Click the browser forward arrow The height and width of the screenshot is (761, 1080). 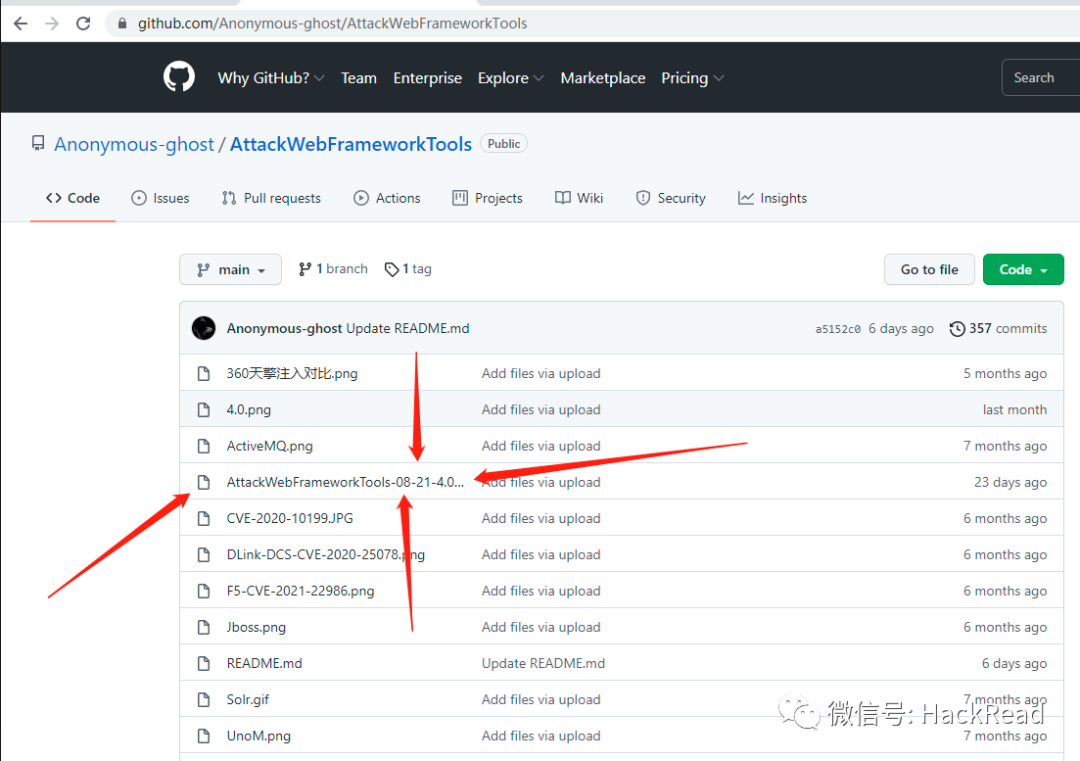(x=52, y=23)
